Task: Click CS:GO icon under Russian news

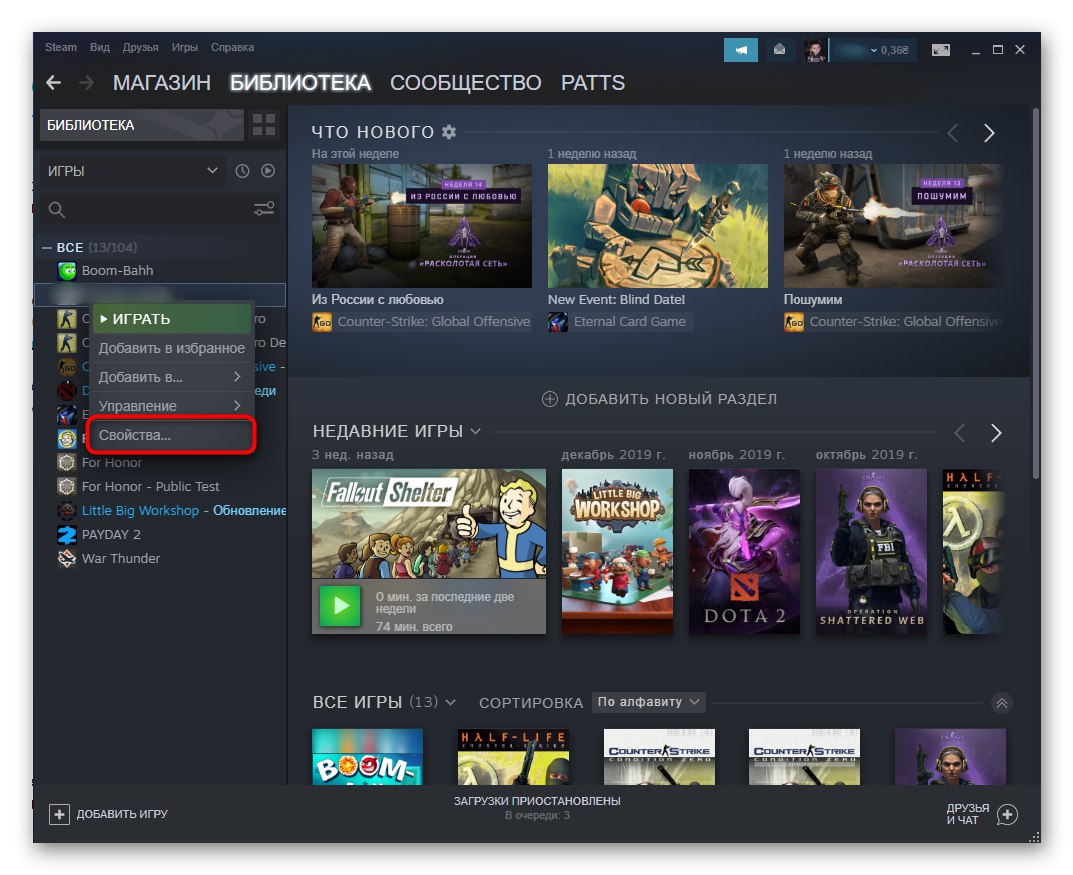Action: [x=322, y=322]
